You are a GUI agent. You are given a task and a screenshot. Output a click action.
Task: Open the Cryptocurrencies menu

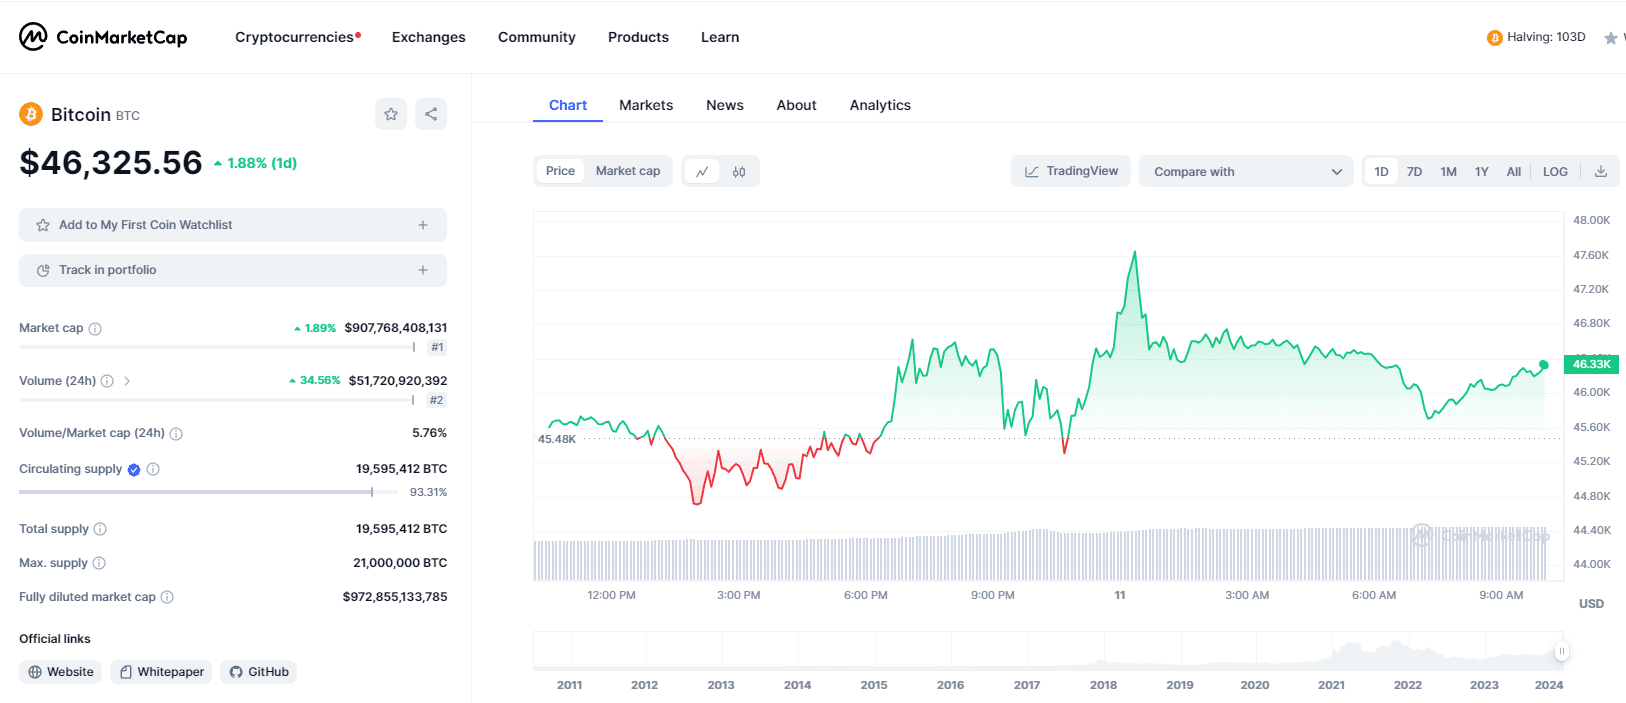click(x=295, y=37)
